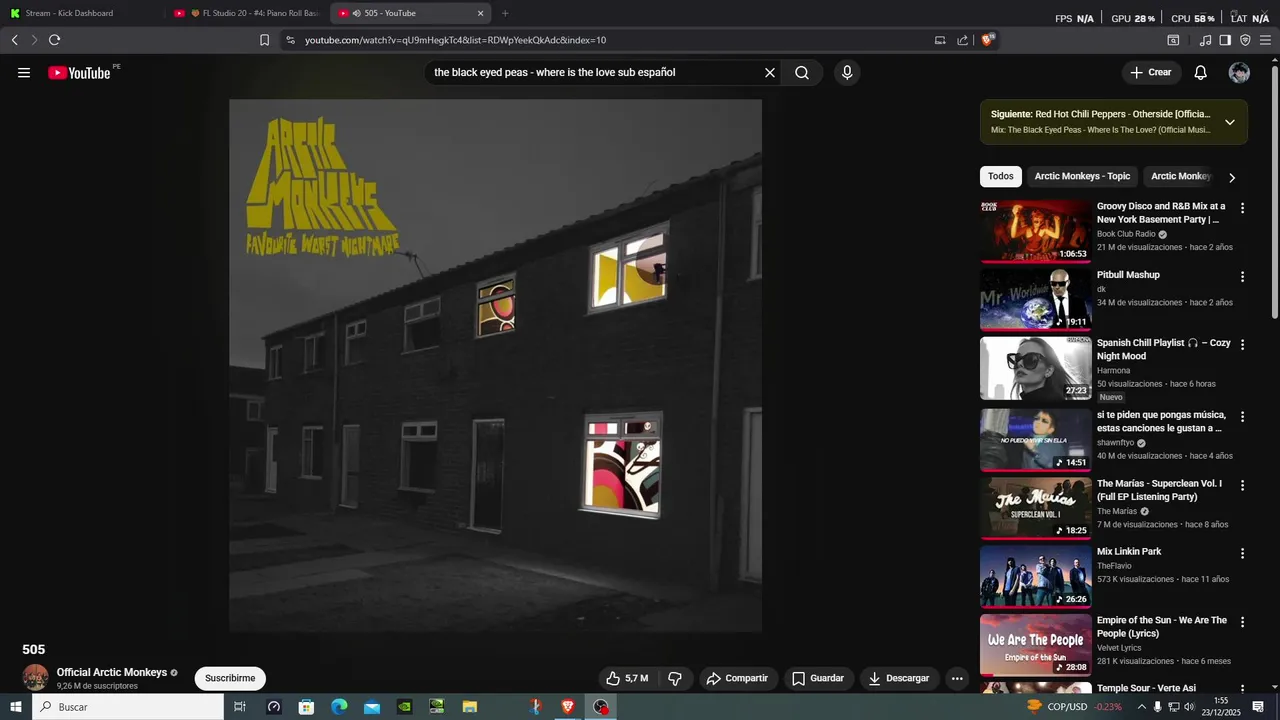Open the Mix Linkin Park title
The width and height of the screenshot is (1280, 720).
click(x=1129, y=552)
